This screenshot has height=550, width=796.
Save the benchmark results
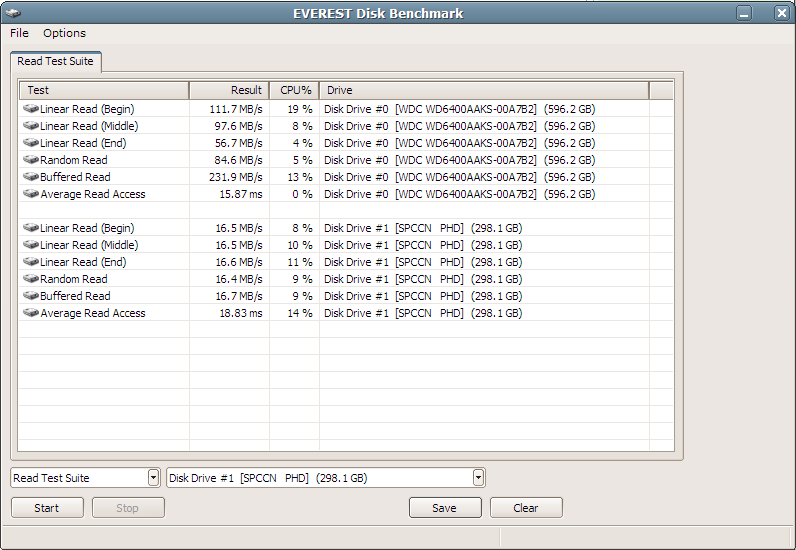pos(445,508)
